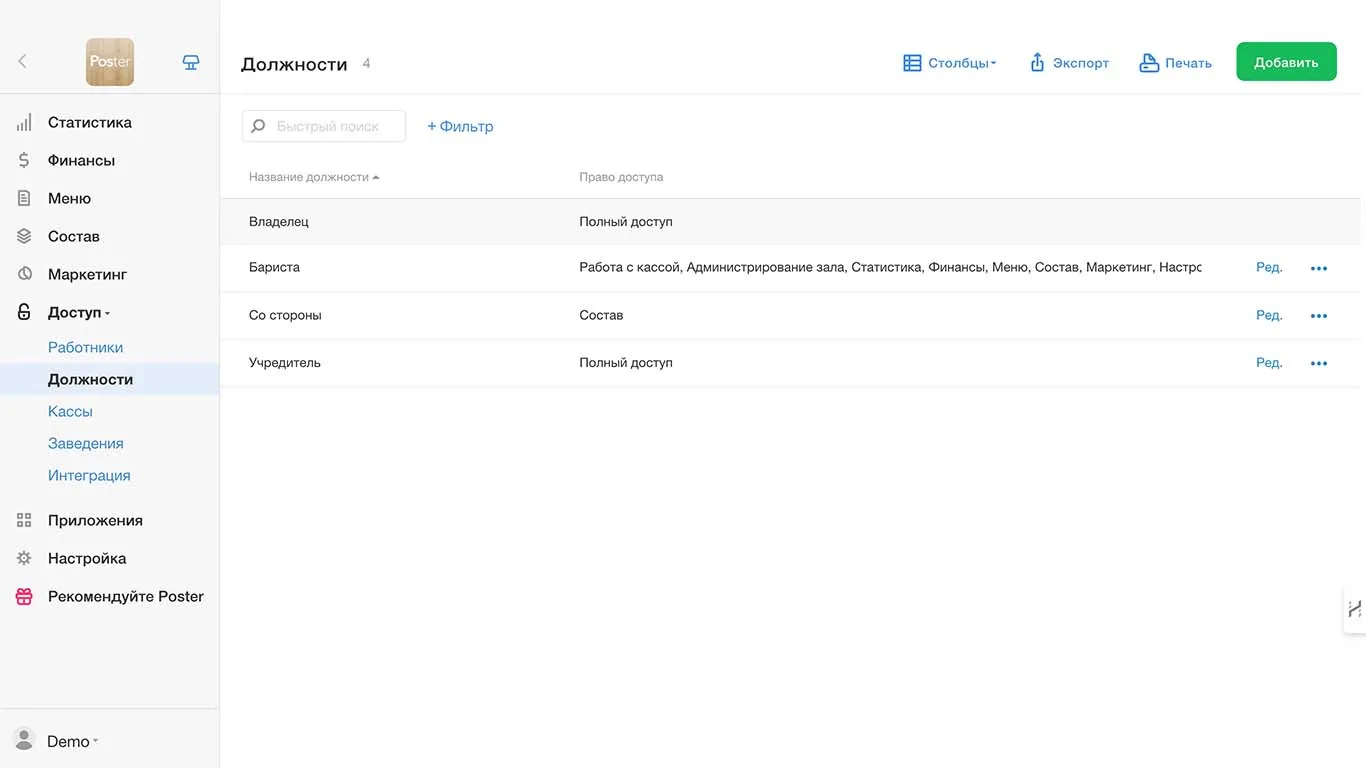
Task: Click the Poster logo thumbnail
Action: click(x=110, y=62)
